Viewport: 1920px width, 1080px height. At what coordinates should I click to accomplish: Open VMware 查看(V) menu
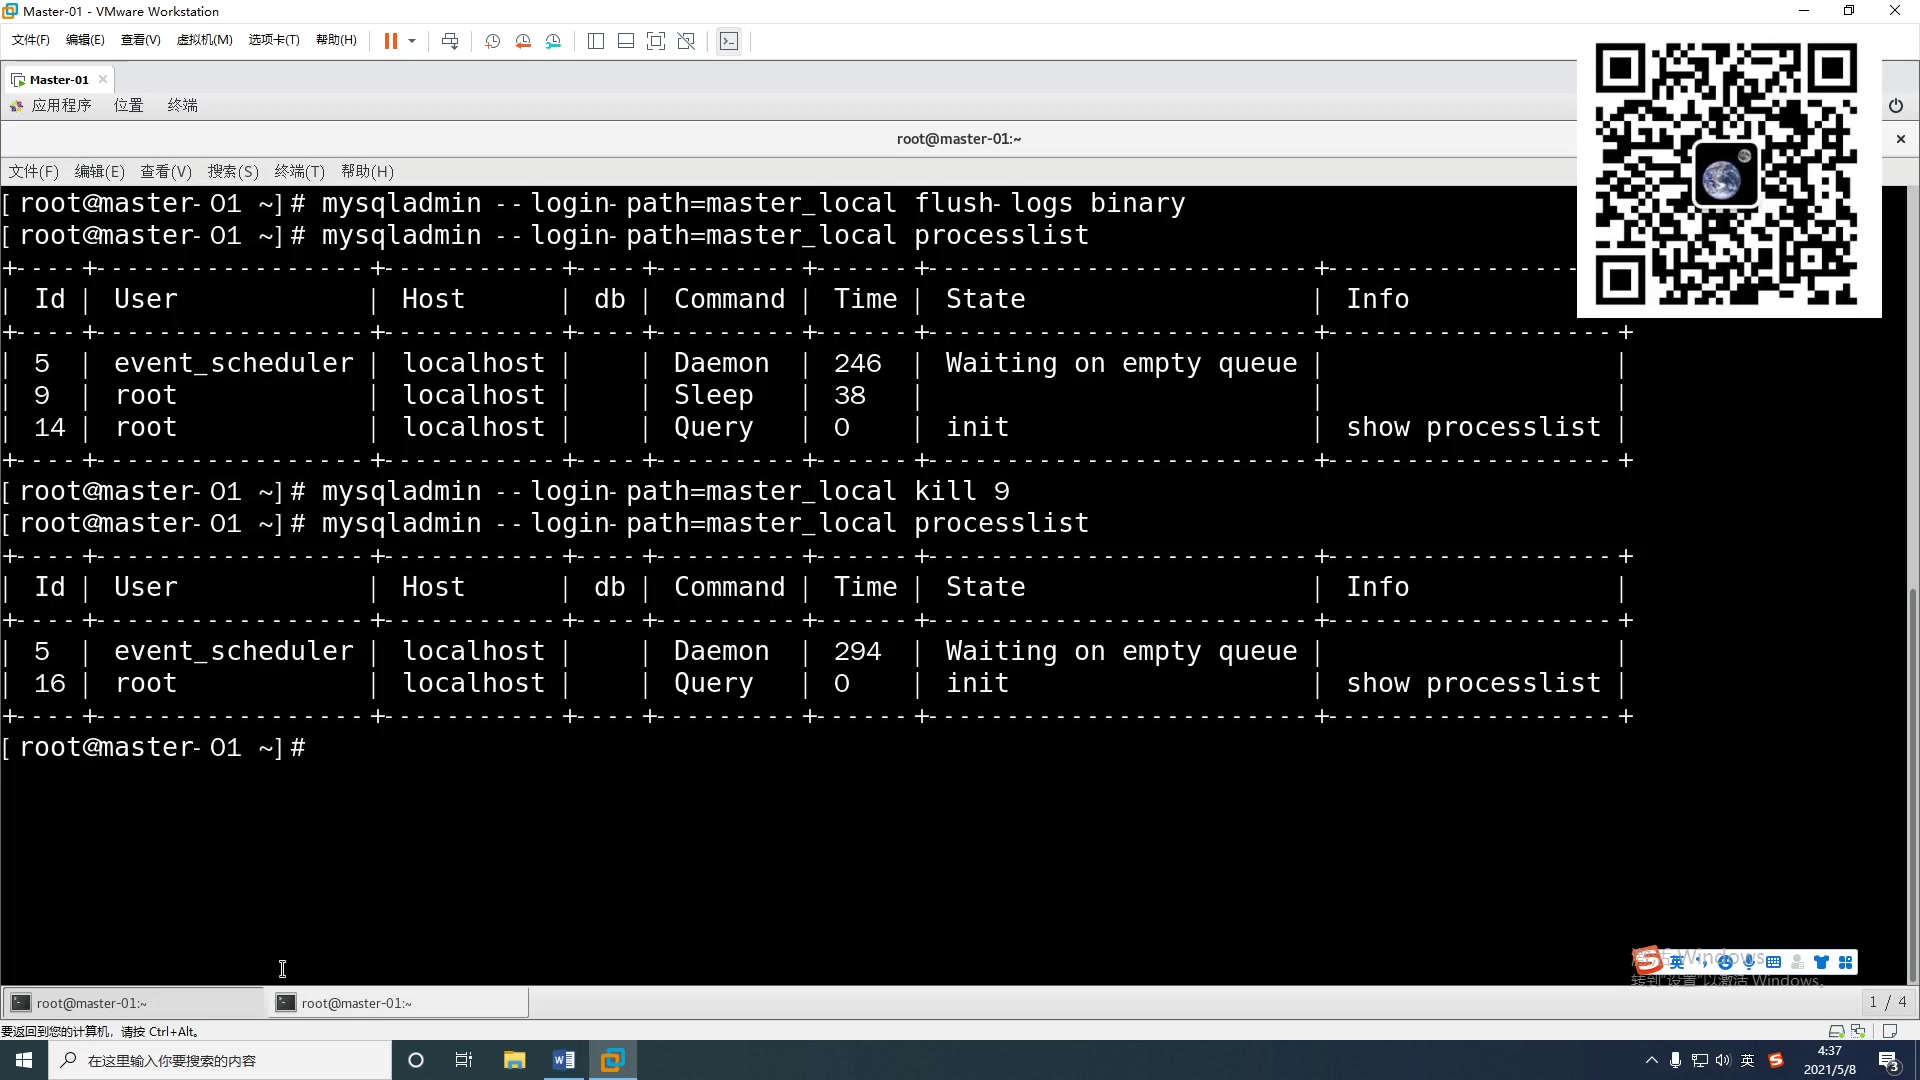coord(140,40)
